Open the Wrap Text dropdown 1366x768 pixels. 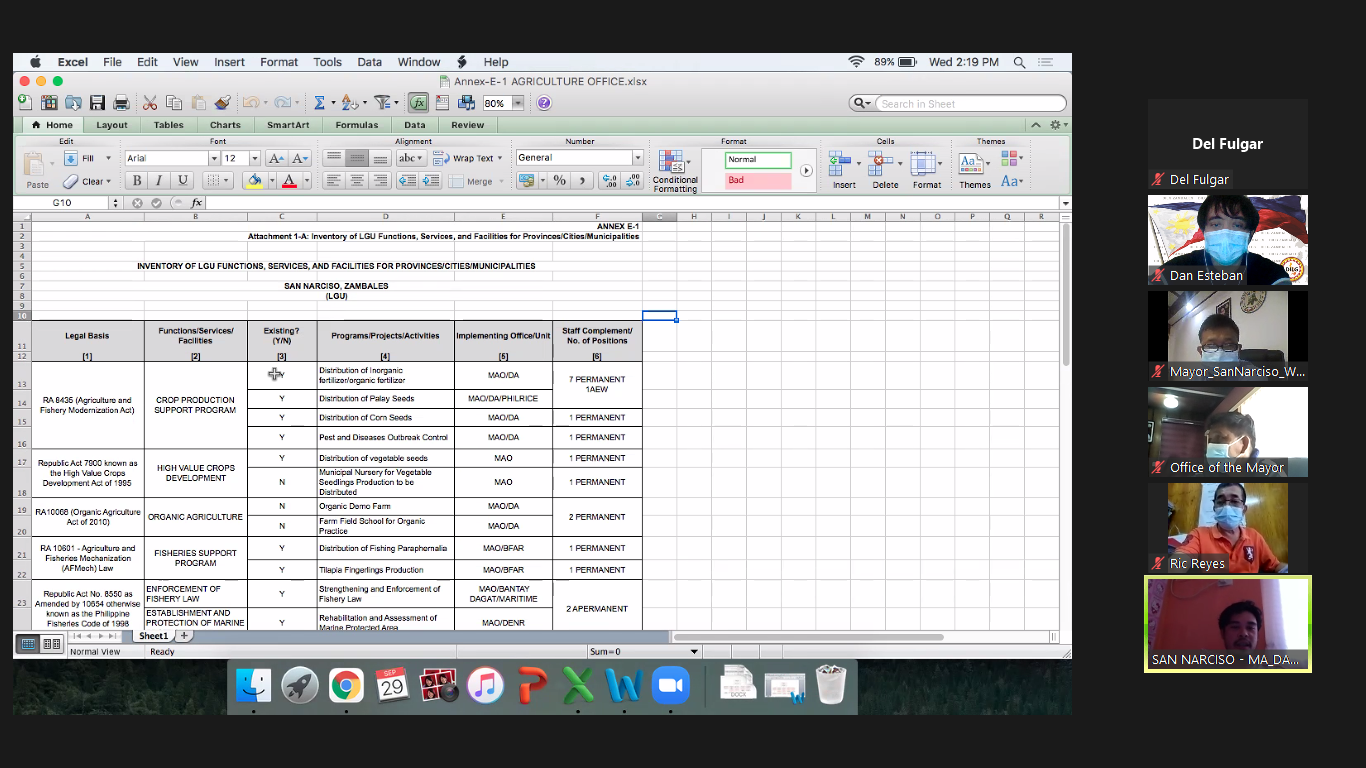(500, 158)
